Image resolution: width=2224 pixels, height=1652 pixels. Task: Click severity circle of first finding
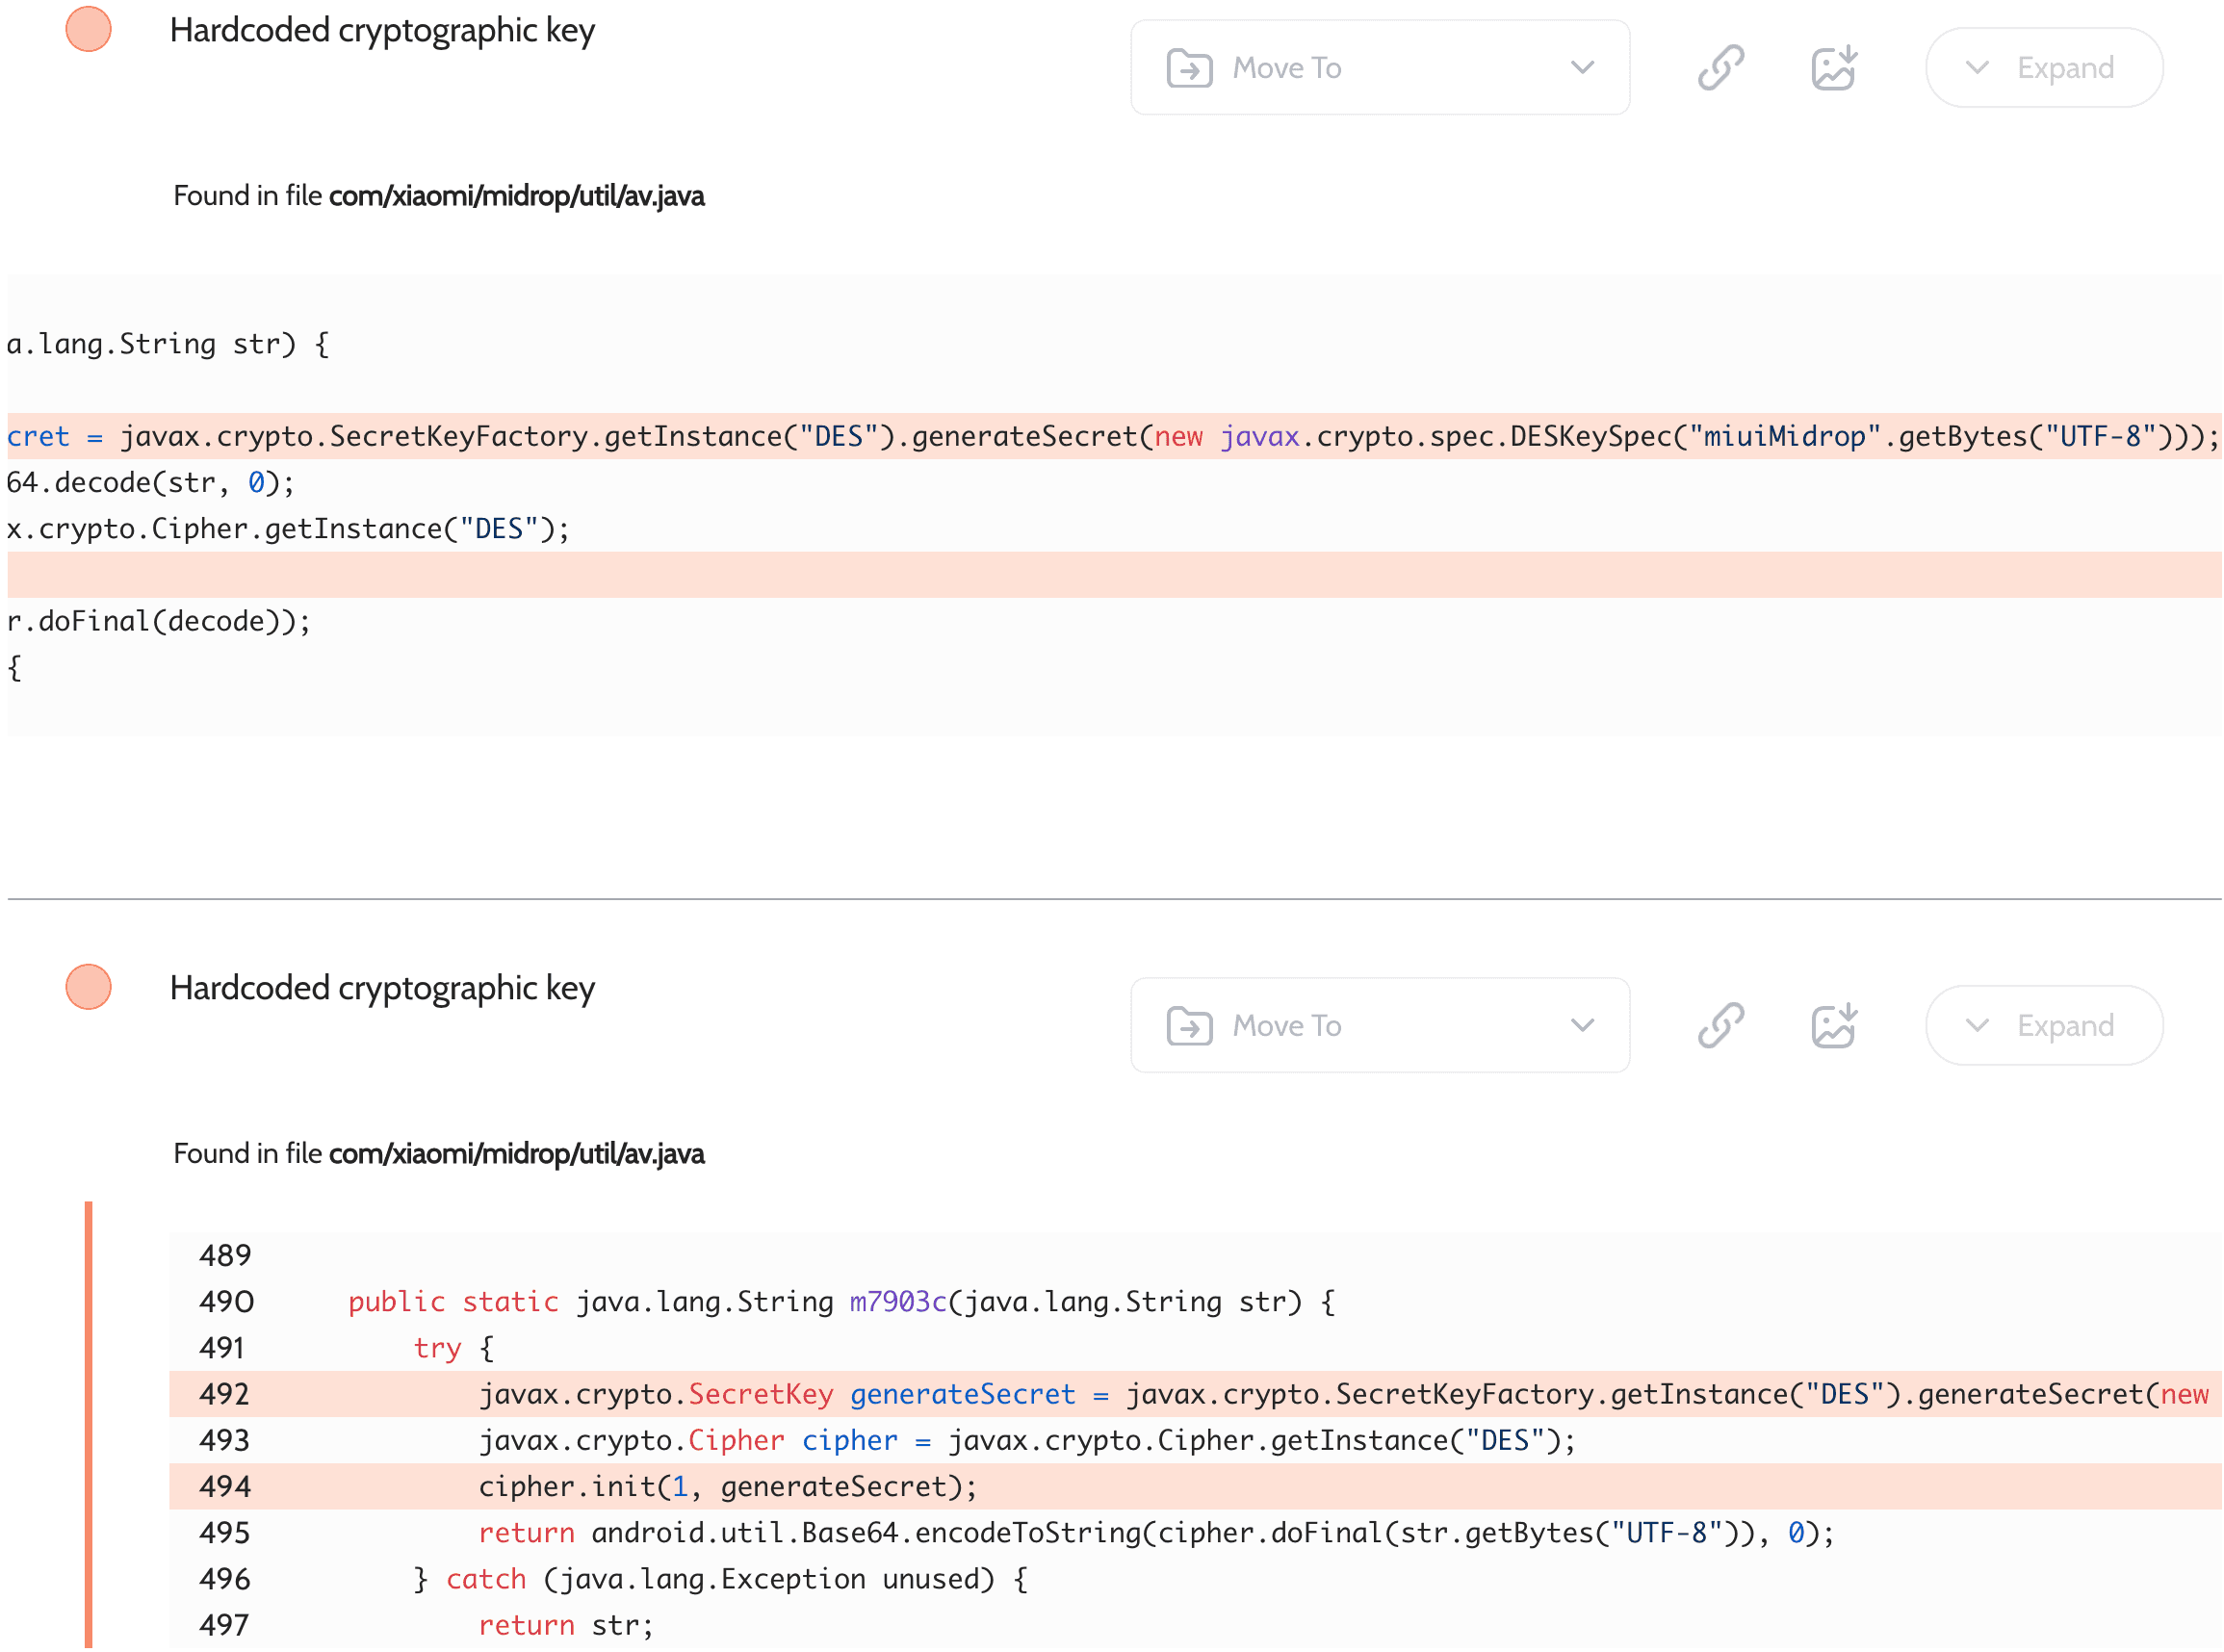88,29
